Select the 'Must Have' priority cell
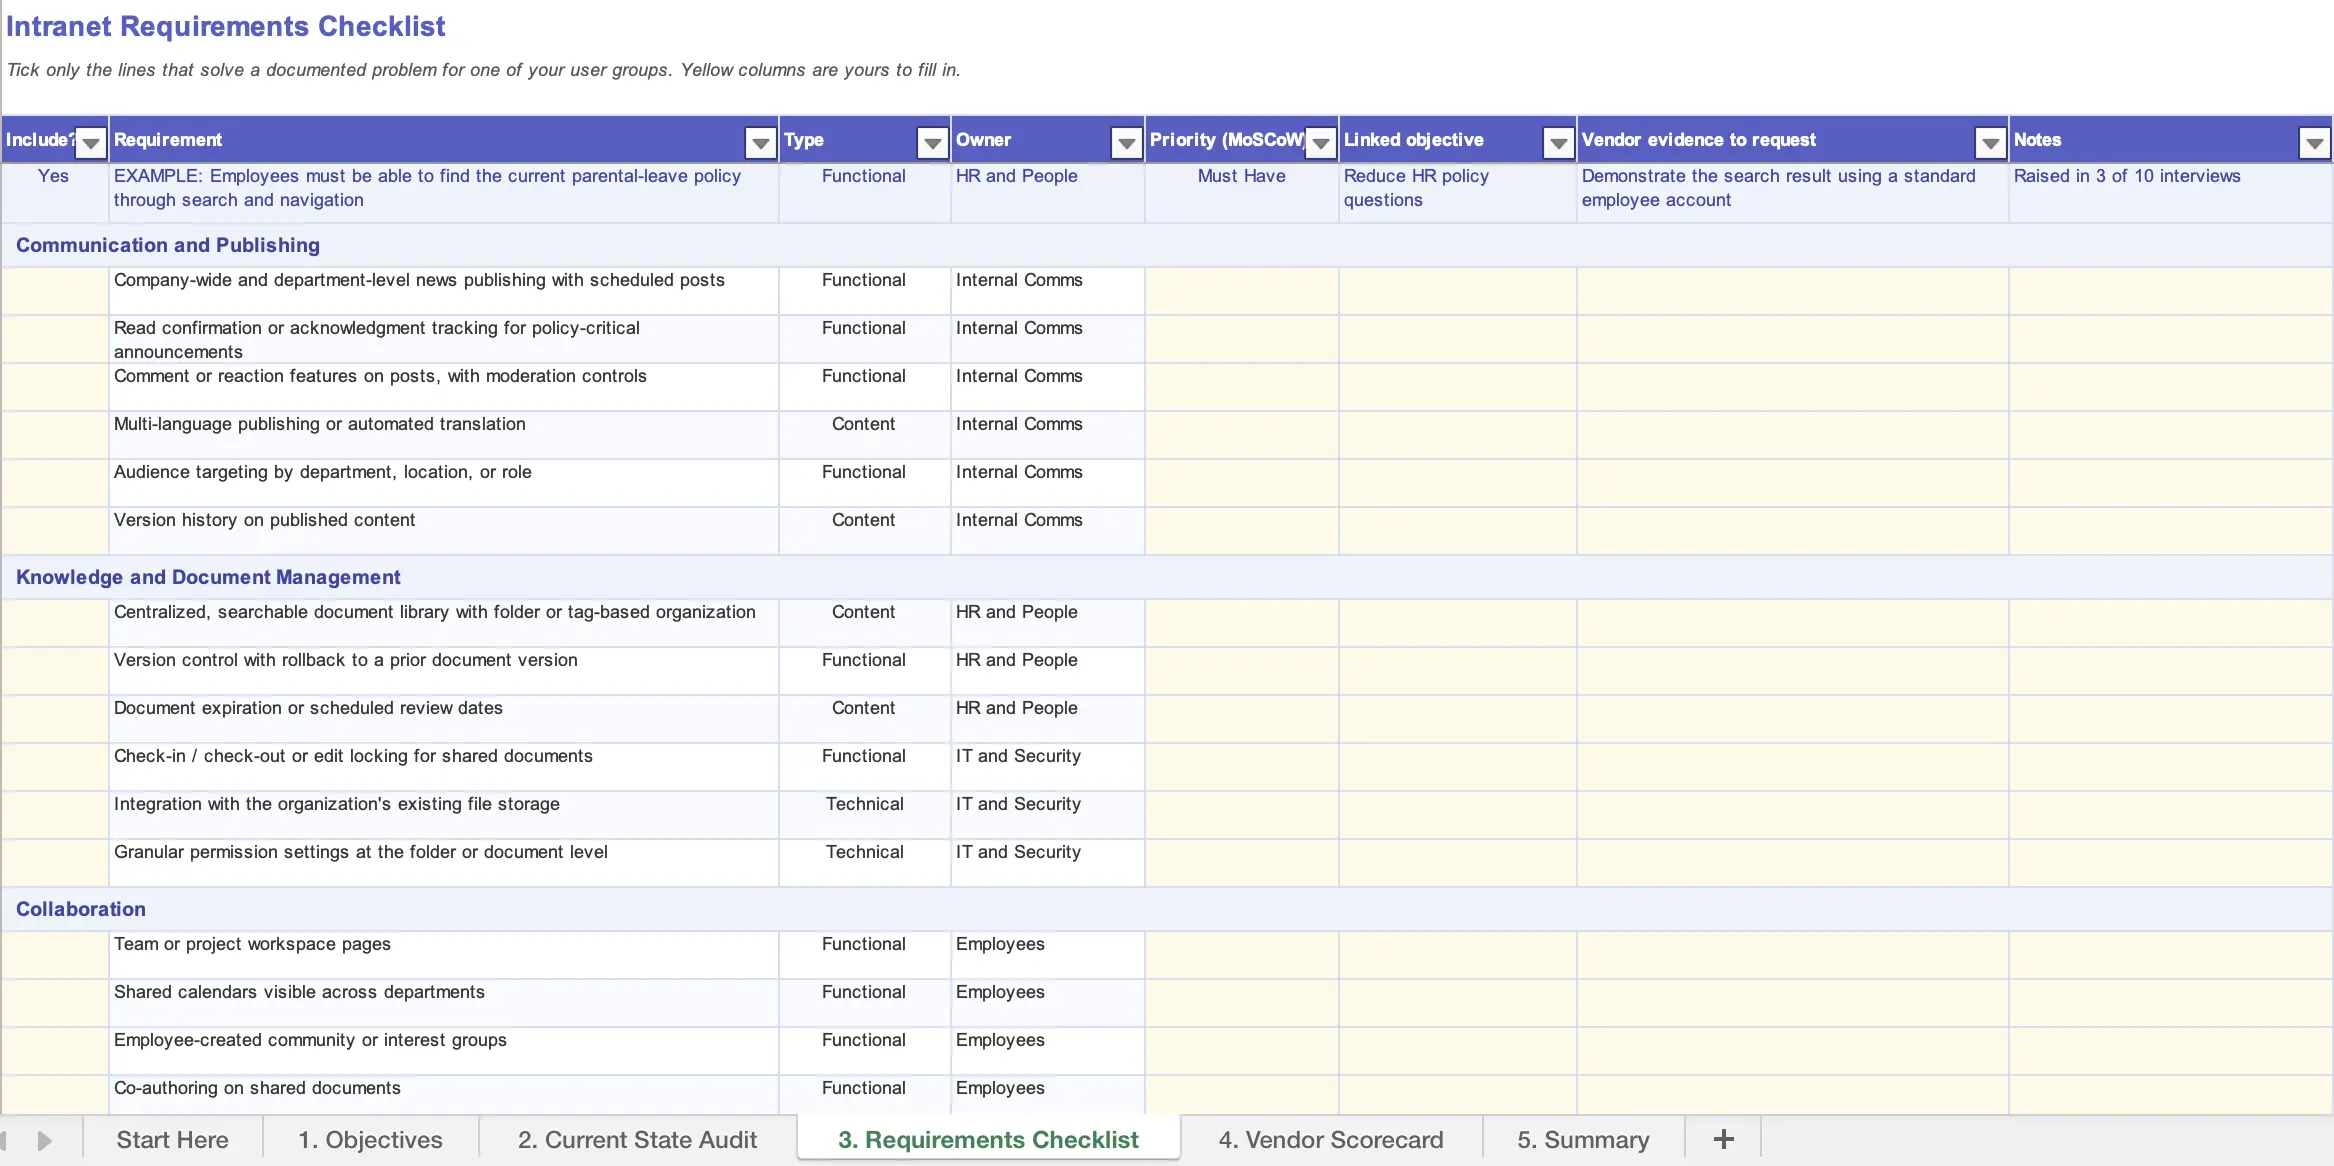The image size is (2334, 1166). 1241,193
